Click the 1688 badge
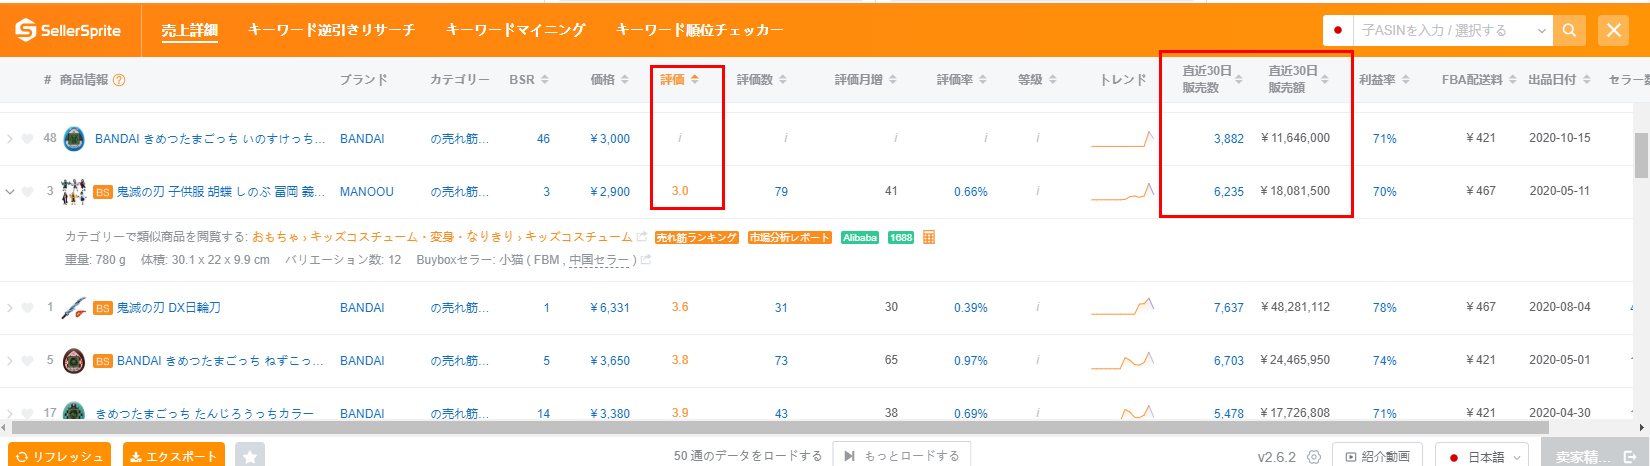The width and height of the screenshot is (1650, 466). point(901,237)
